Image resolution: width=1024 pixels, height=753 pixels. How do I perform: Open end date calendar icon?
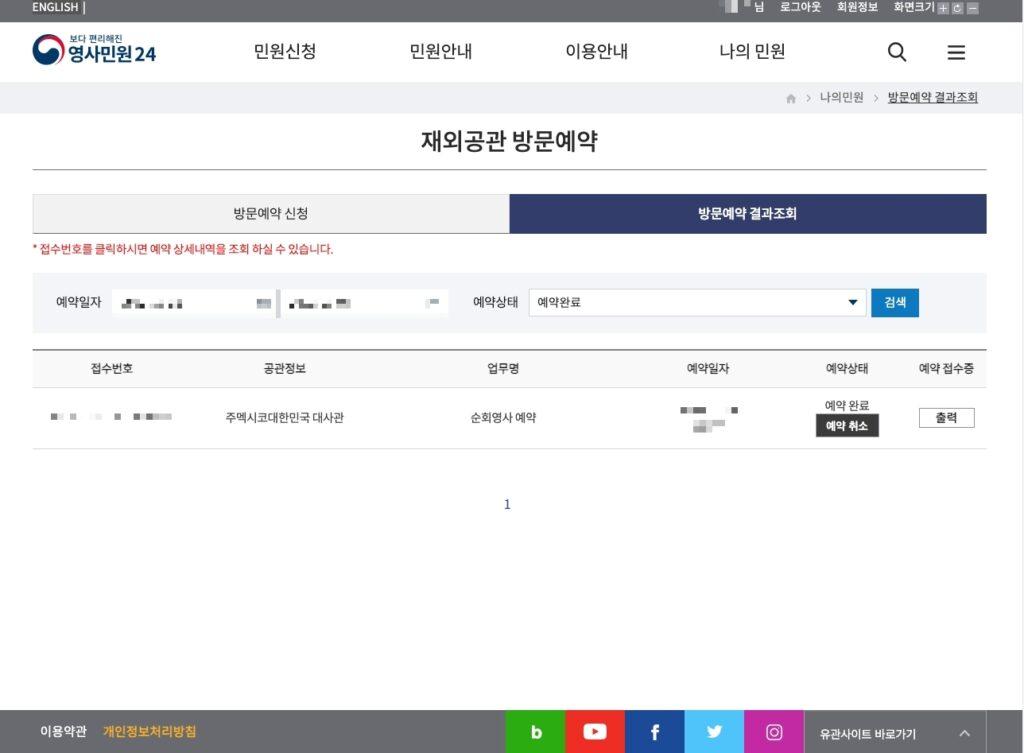pyautogui.click(x=432, y=302)
